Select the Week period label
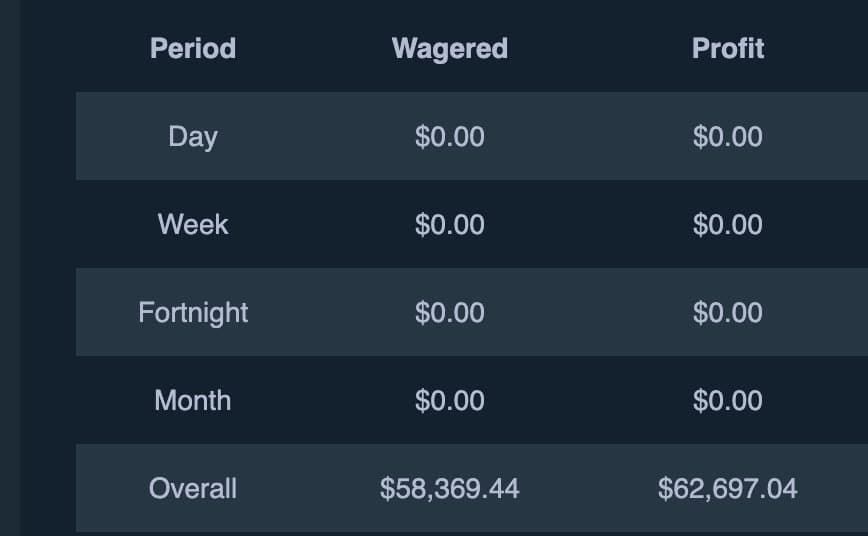This screenshot has width=868, height=536. point(193,224)
